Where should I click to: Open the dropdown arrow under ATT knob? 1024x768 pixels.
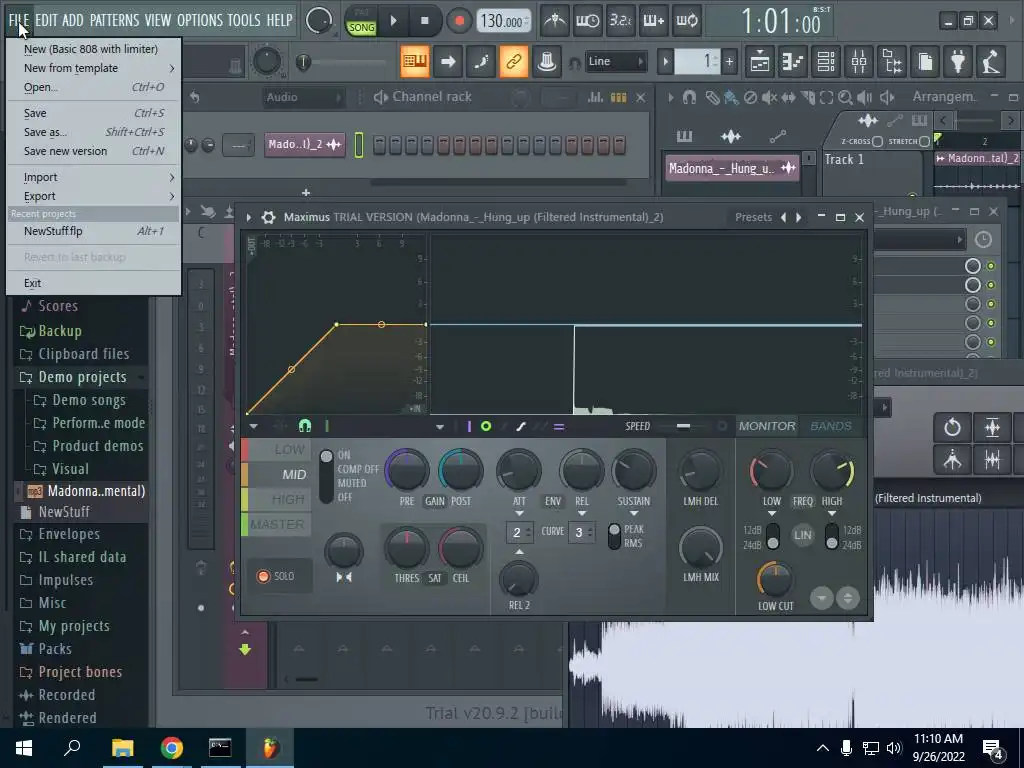click(x=519, y=514)
